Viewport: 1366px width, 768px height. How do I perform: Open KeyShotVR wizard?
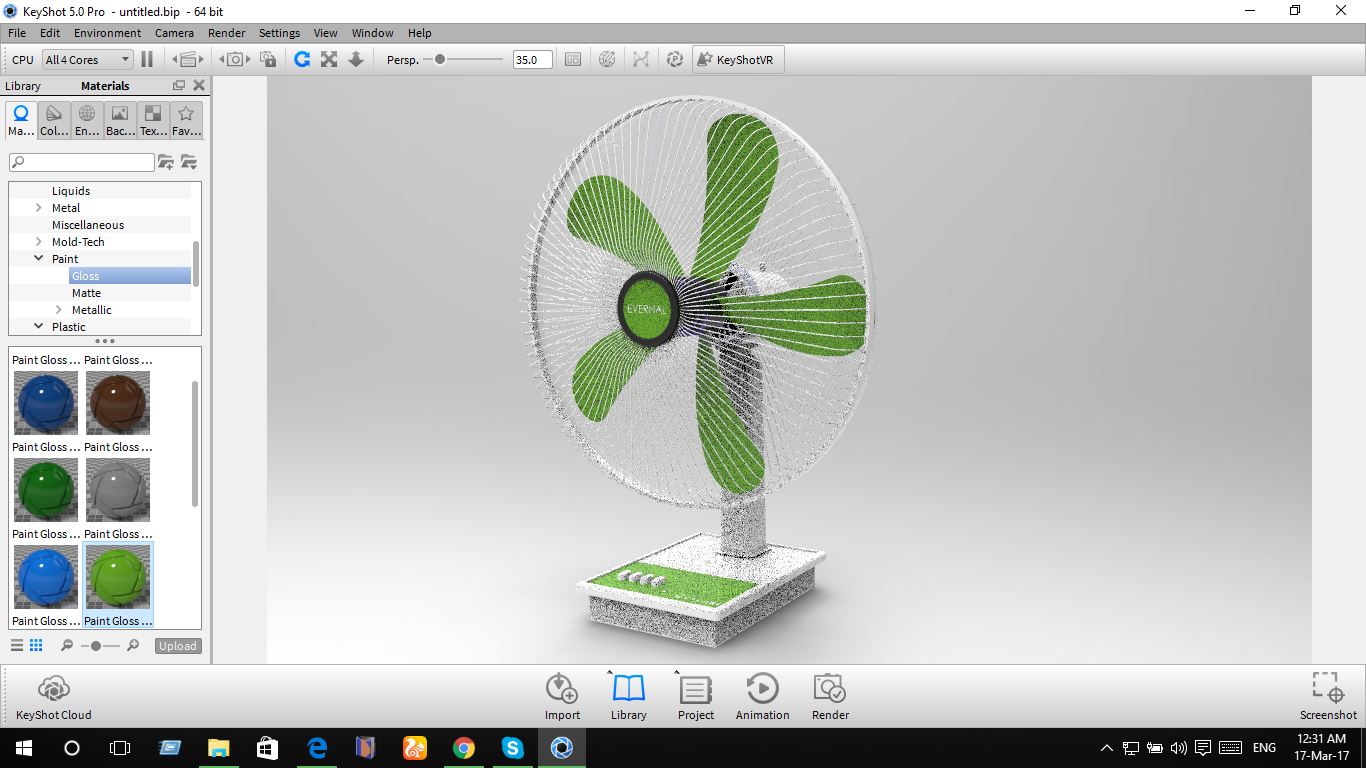coord(738,60)
